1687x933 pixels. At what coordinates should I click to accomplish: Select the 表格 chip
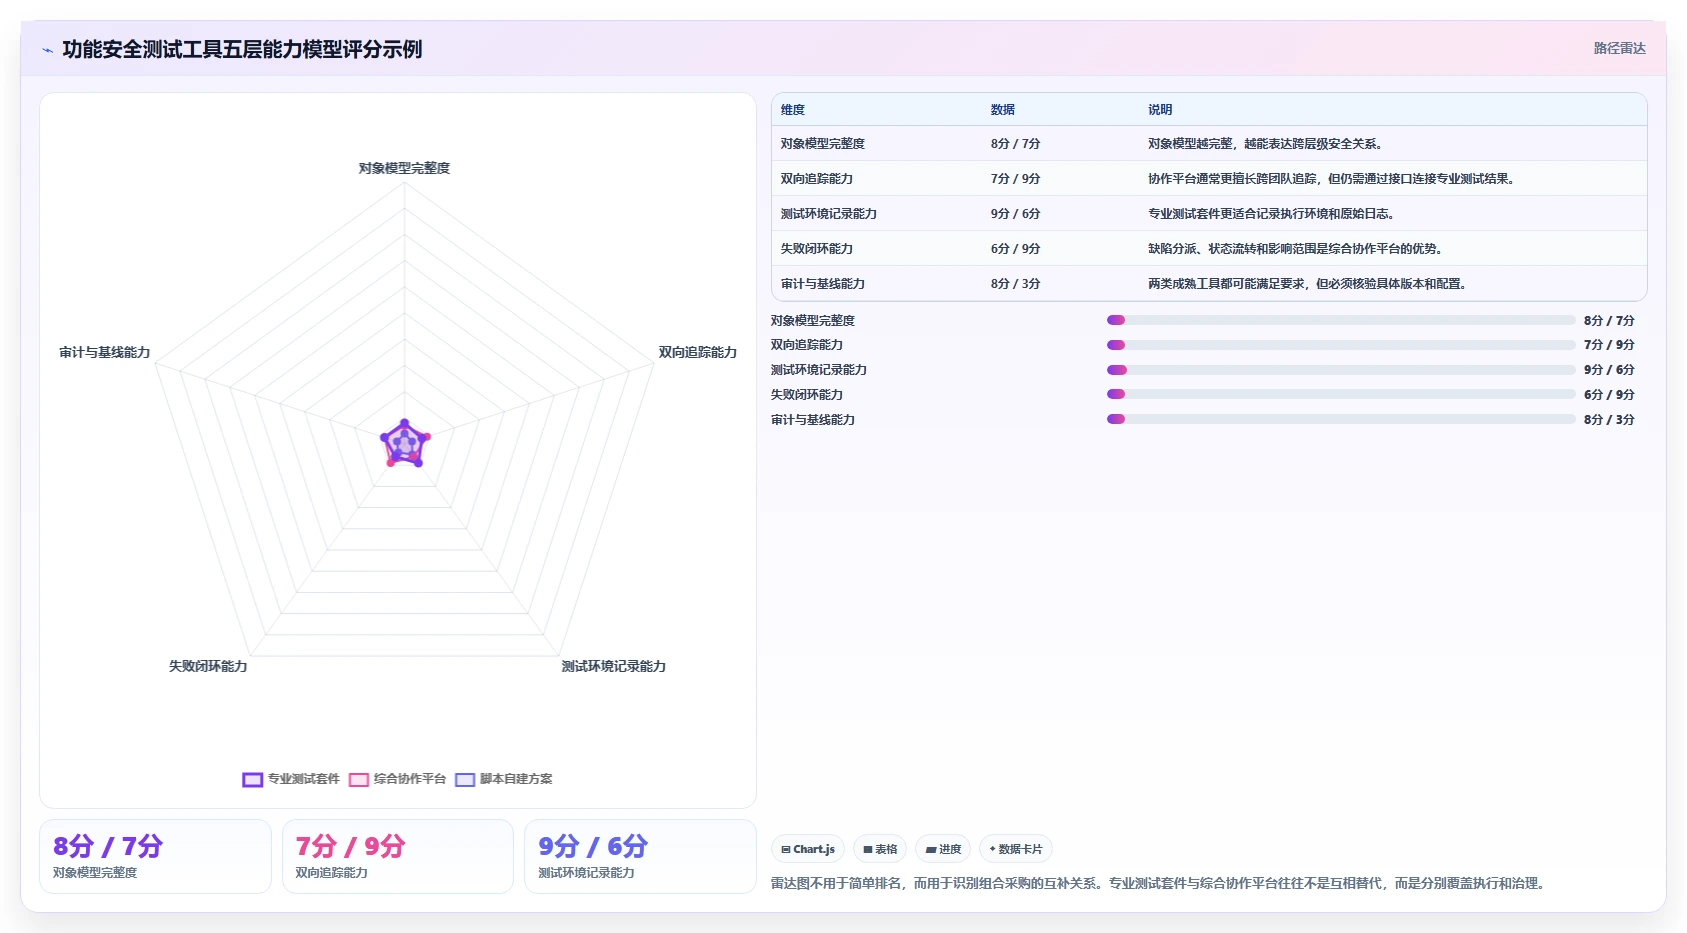click(880, 849)
